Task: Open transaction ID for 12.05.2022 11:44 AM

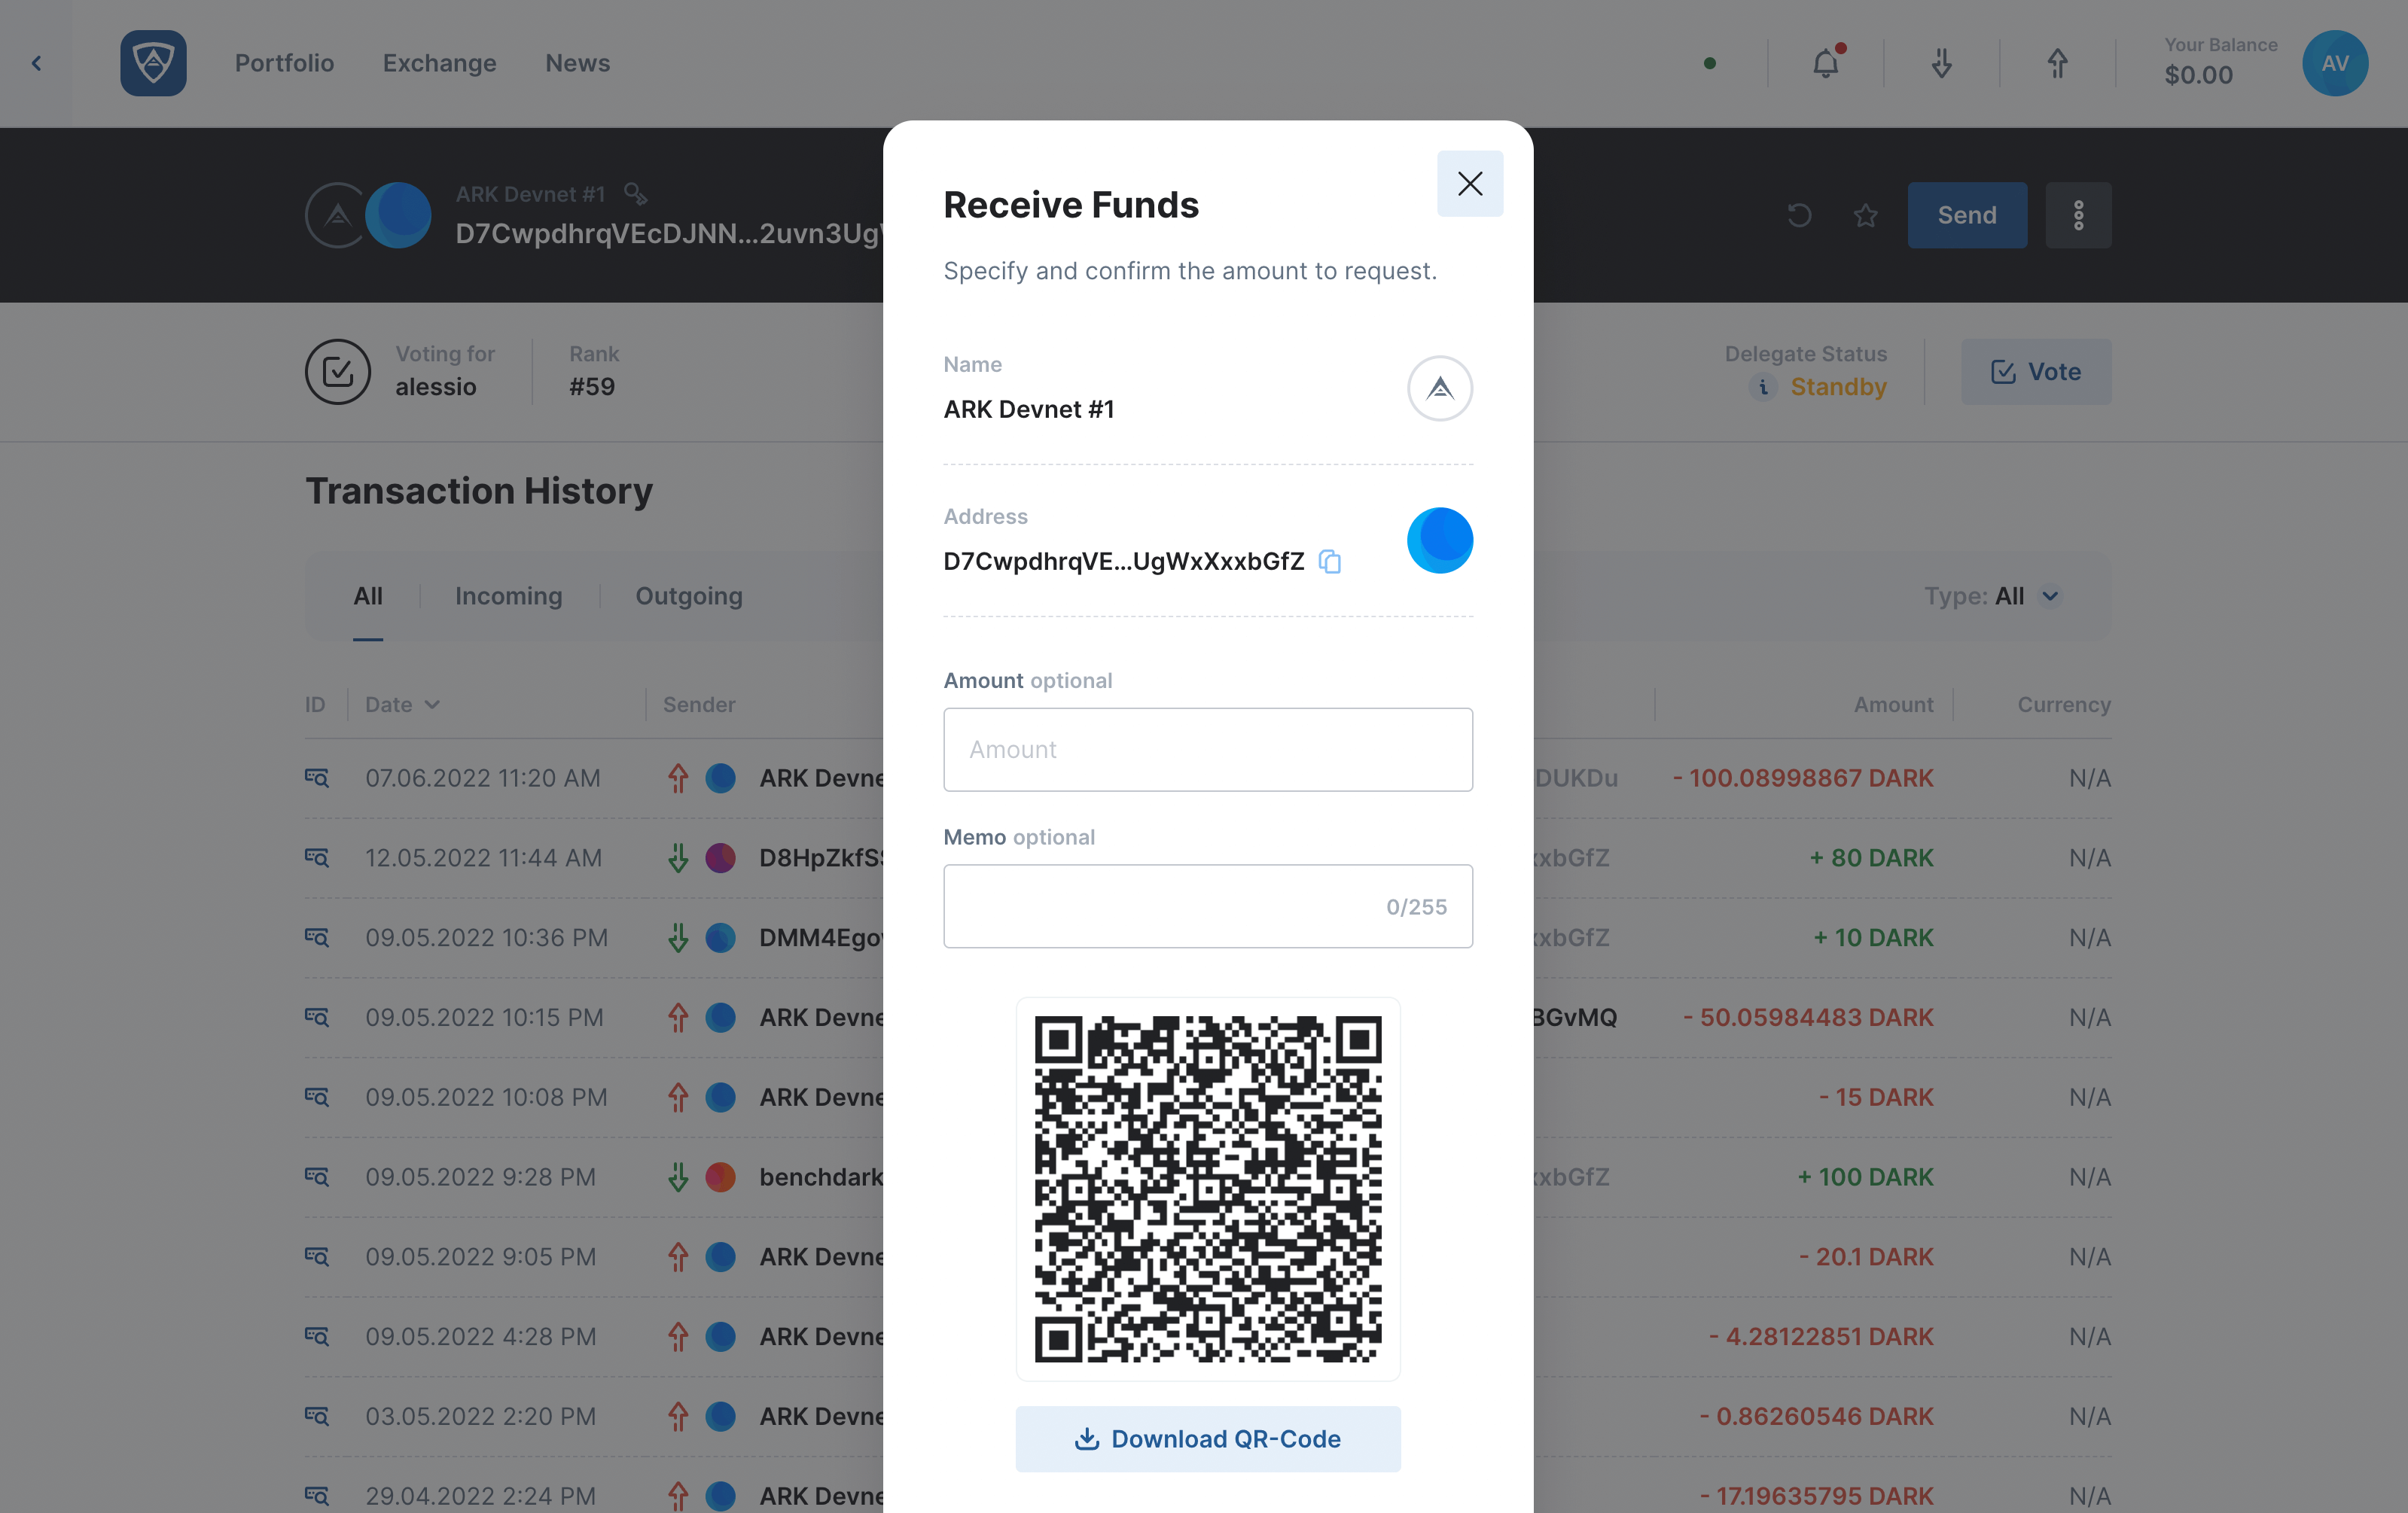Action: [x=317, y=858]
